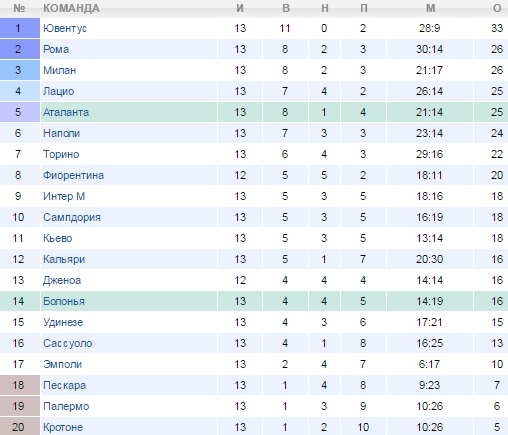Click the КОМАНДА column header
Screen dimensions: 508x435
71,8
